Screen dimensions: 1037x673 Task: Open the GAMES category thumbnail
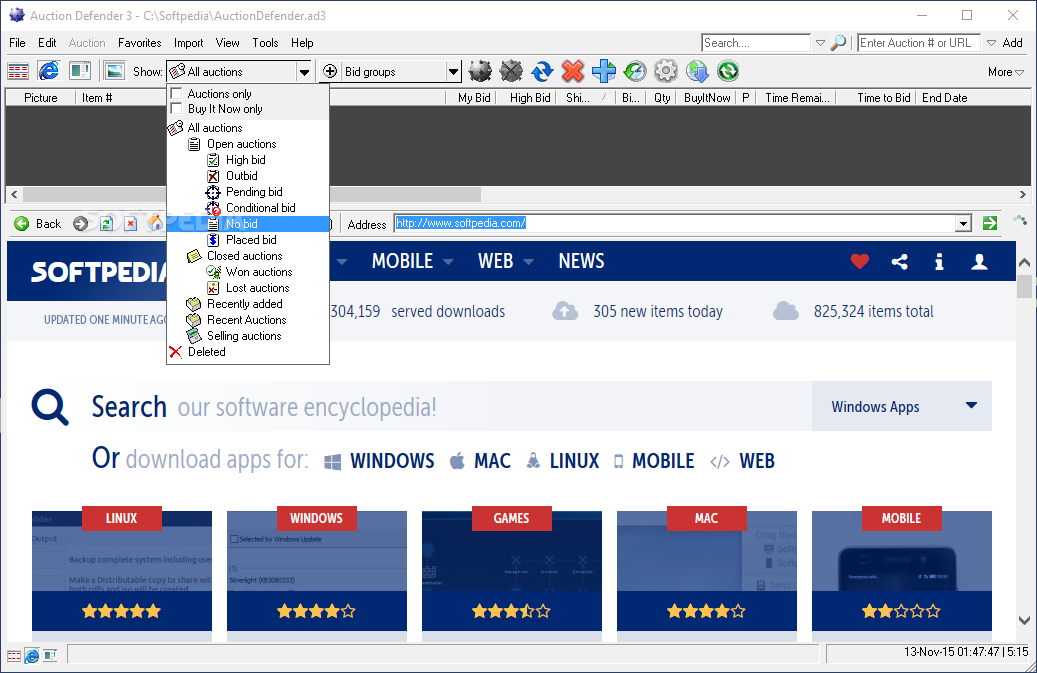click(512, 571)
